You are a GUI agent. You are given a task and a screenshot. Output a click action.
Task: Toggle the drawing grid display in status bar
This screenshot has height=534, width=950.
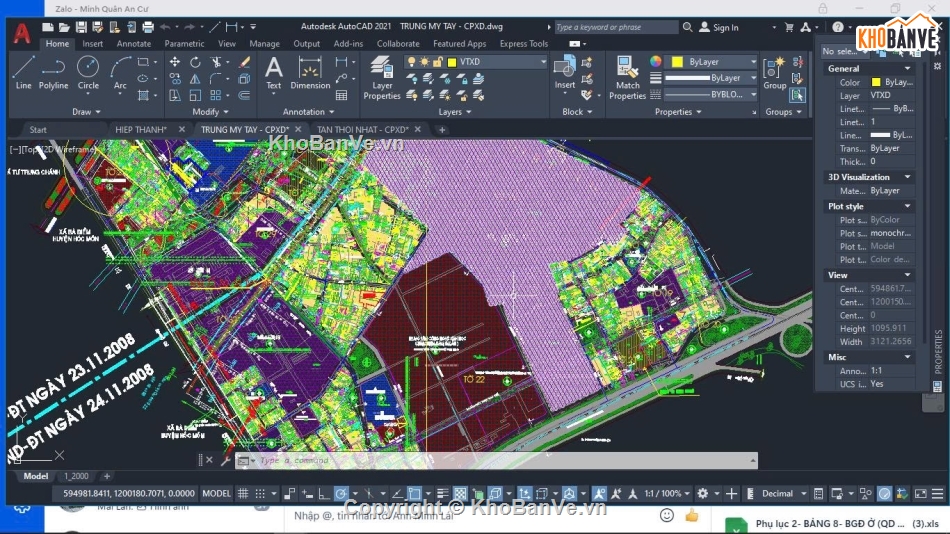(243, 493)
